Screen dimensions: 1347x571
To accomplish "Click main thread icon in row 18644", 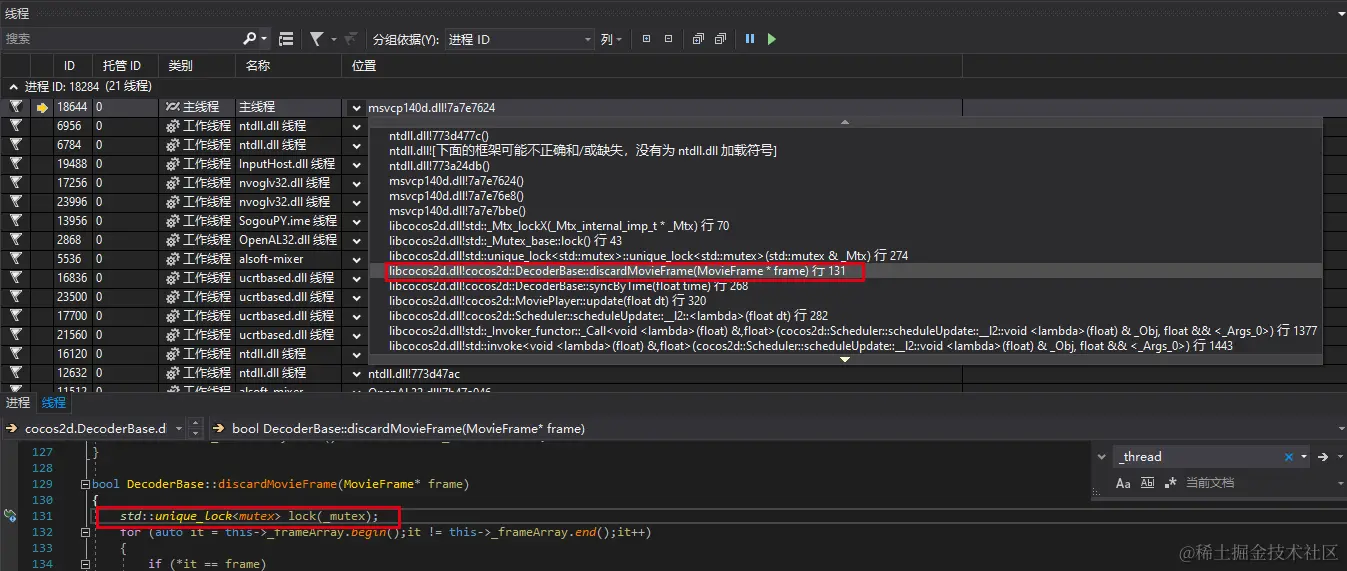I will [173, 107].
